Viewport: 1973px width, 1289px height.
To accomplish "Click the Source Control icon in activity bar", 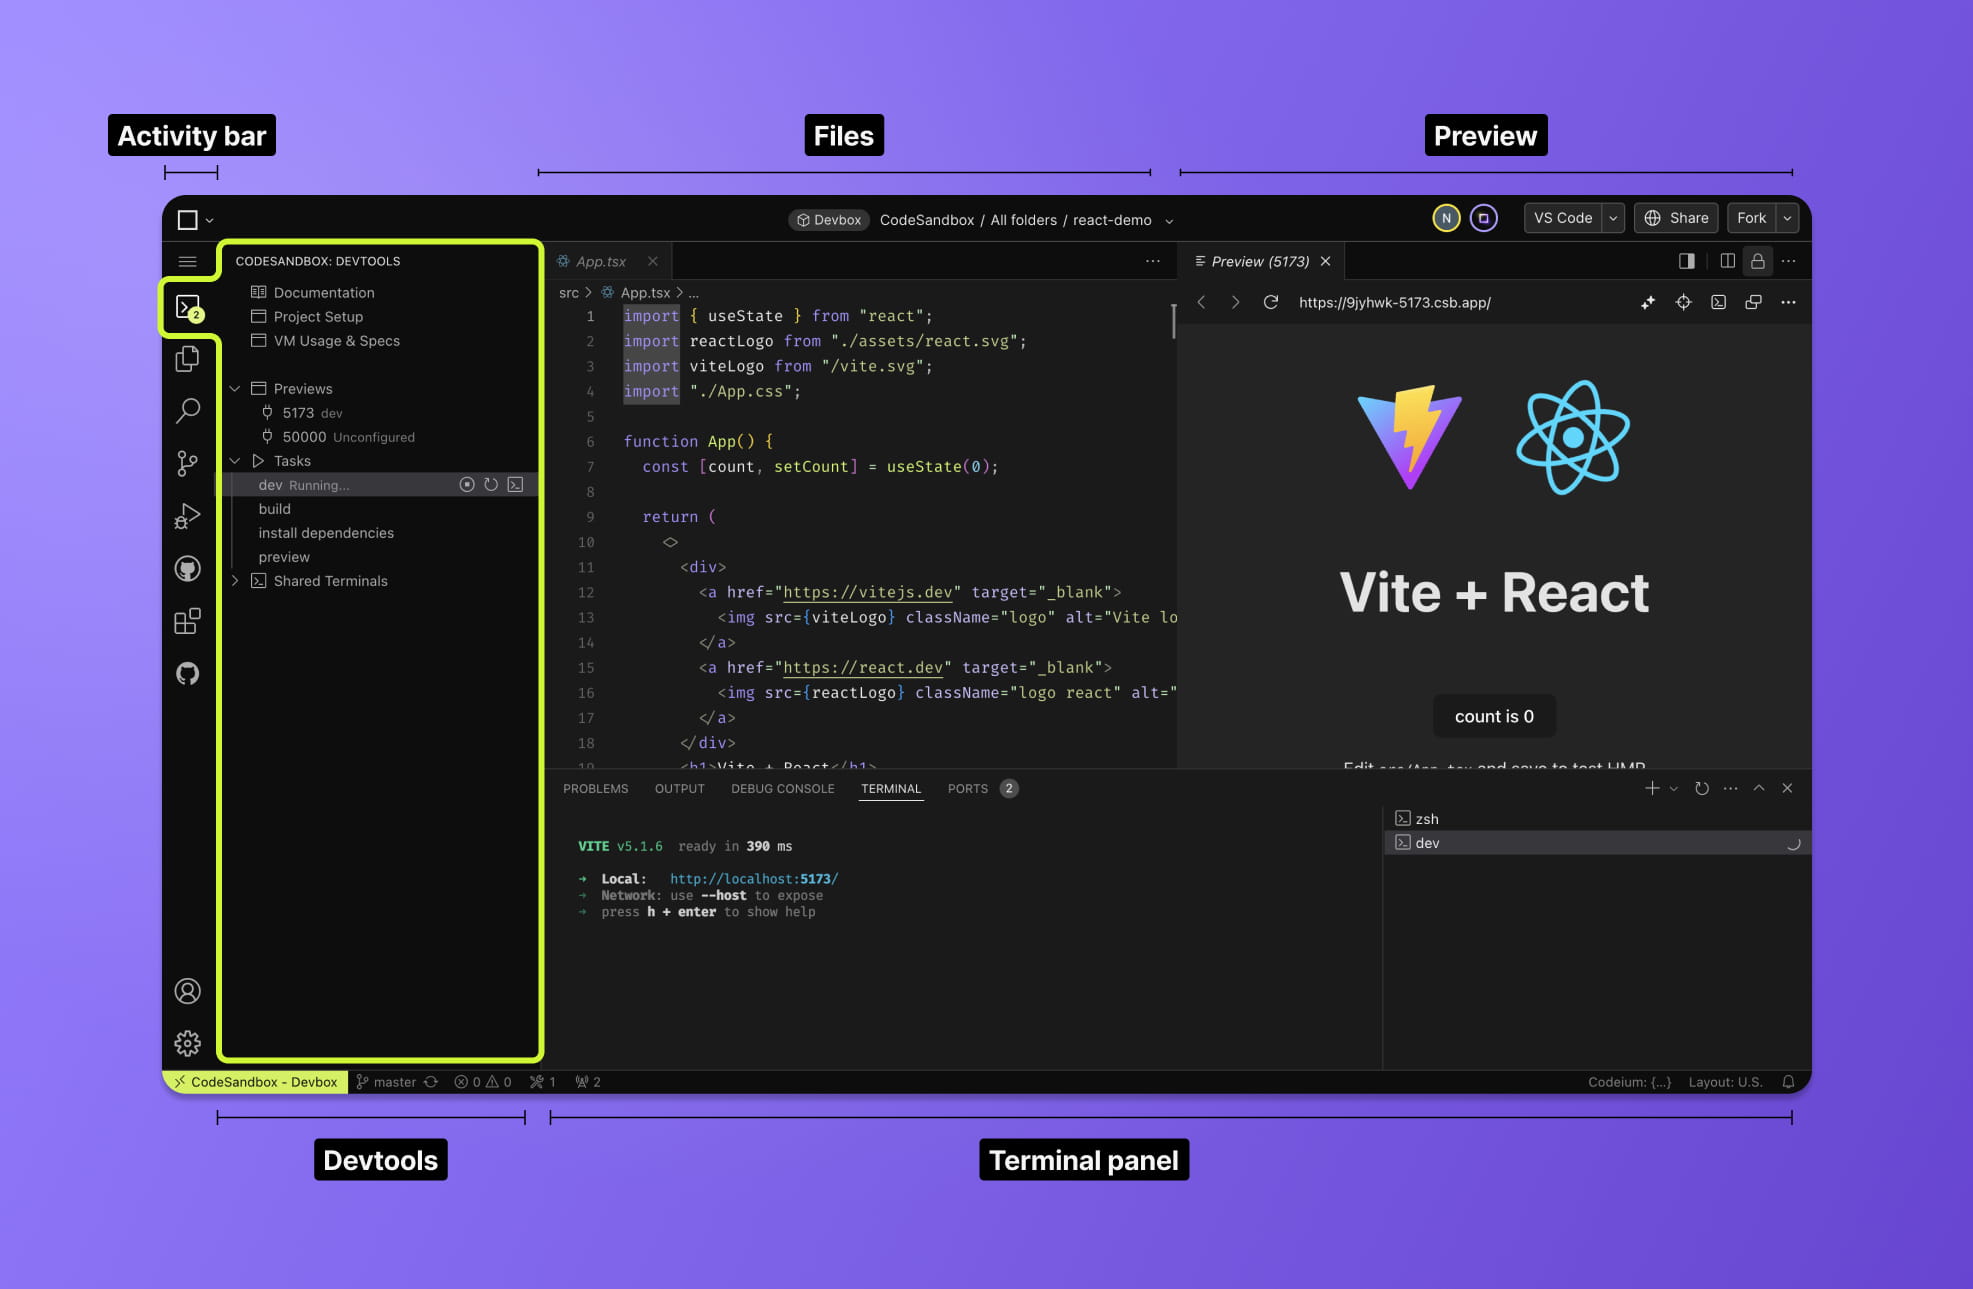I will click(188, 463).
